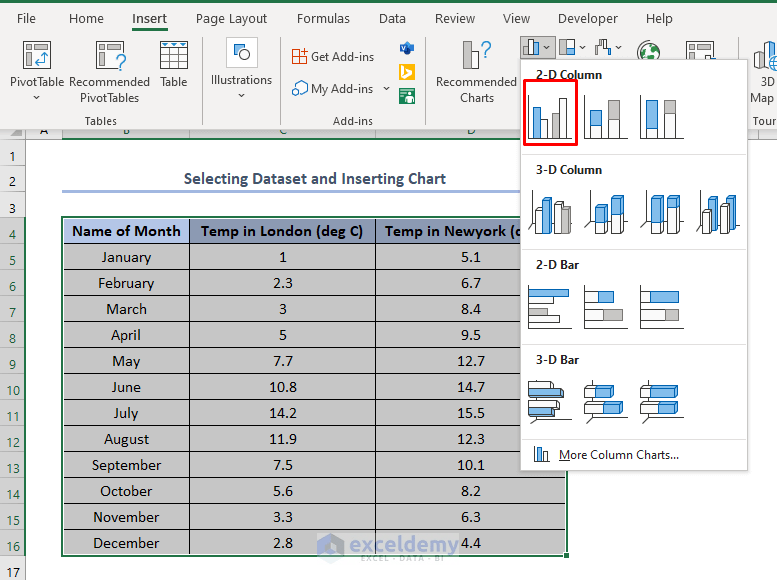The width and height of the screenshot is (777, 580).
Task: Select the cell containing January
Action: [126, 257]
